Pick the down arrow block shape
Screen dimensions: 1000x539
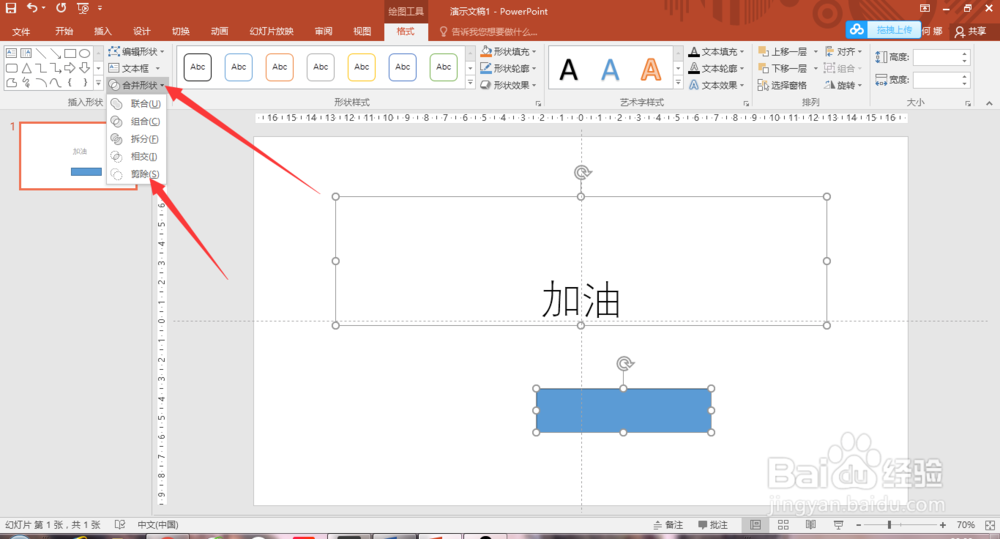coord(84,68)
